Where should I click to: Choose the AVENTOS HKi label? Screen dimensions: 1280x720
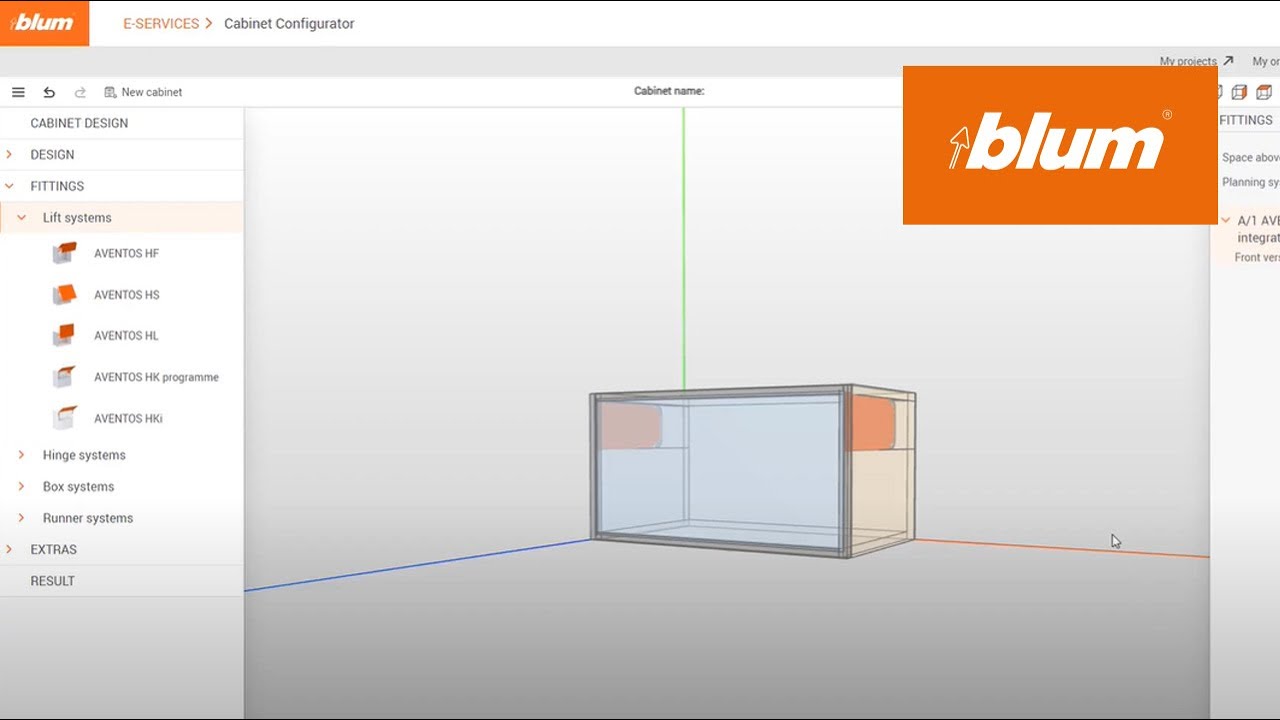coord(128,419)
